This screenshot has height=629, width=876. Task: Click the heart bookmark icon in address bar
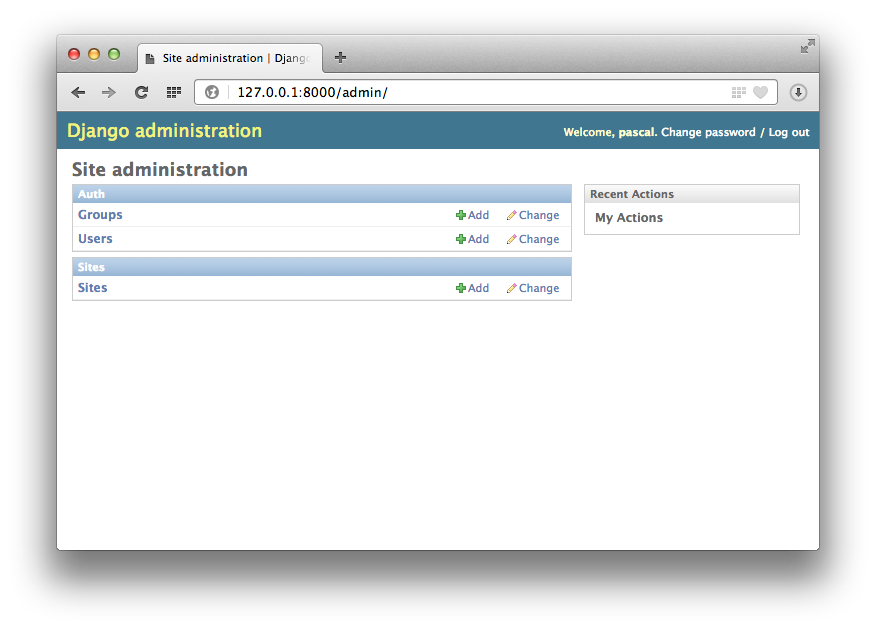pyautogui.click(x=760, y=92)
